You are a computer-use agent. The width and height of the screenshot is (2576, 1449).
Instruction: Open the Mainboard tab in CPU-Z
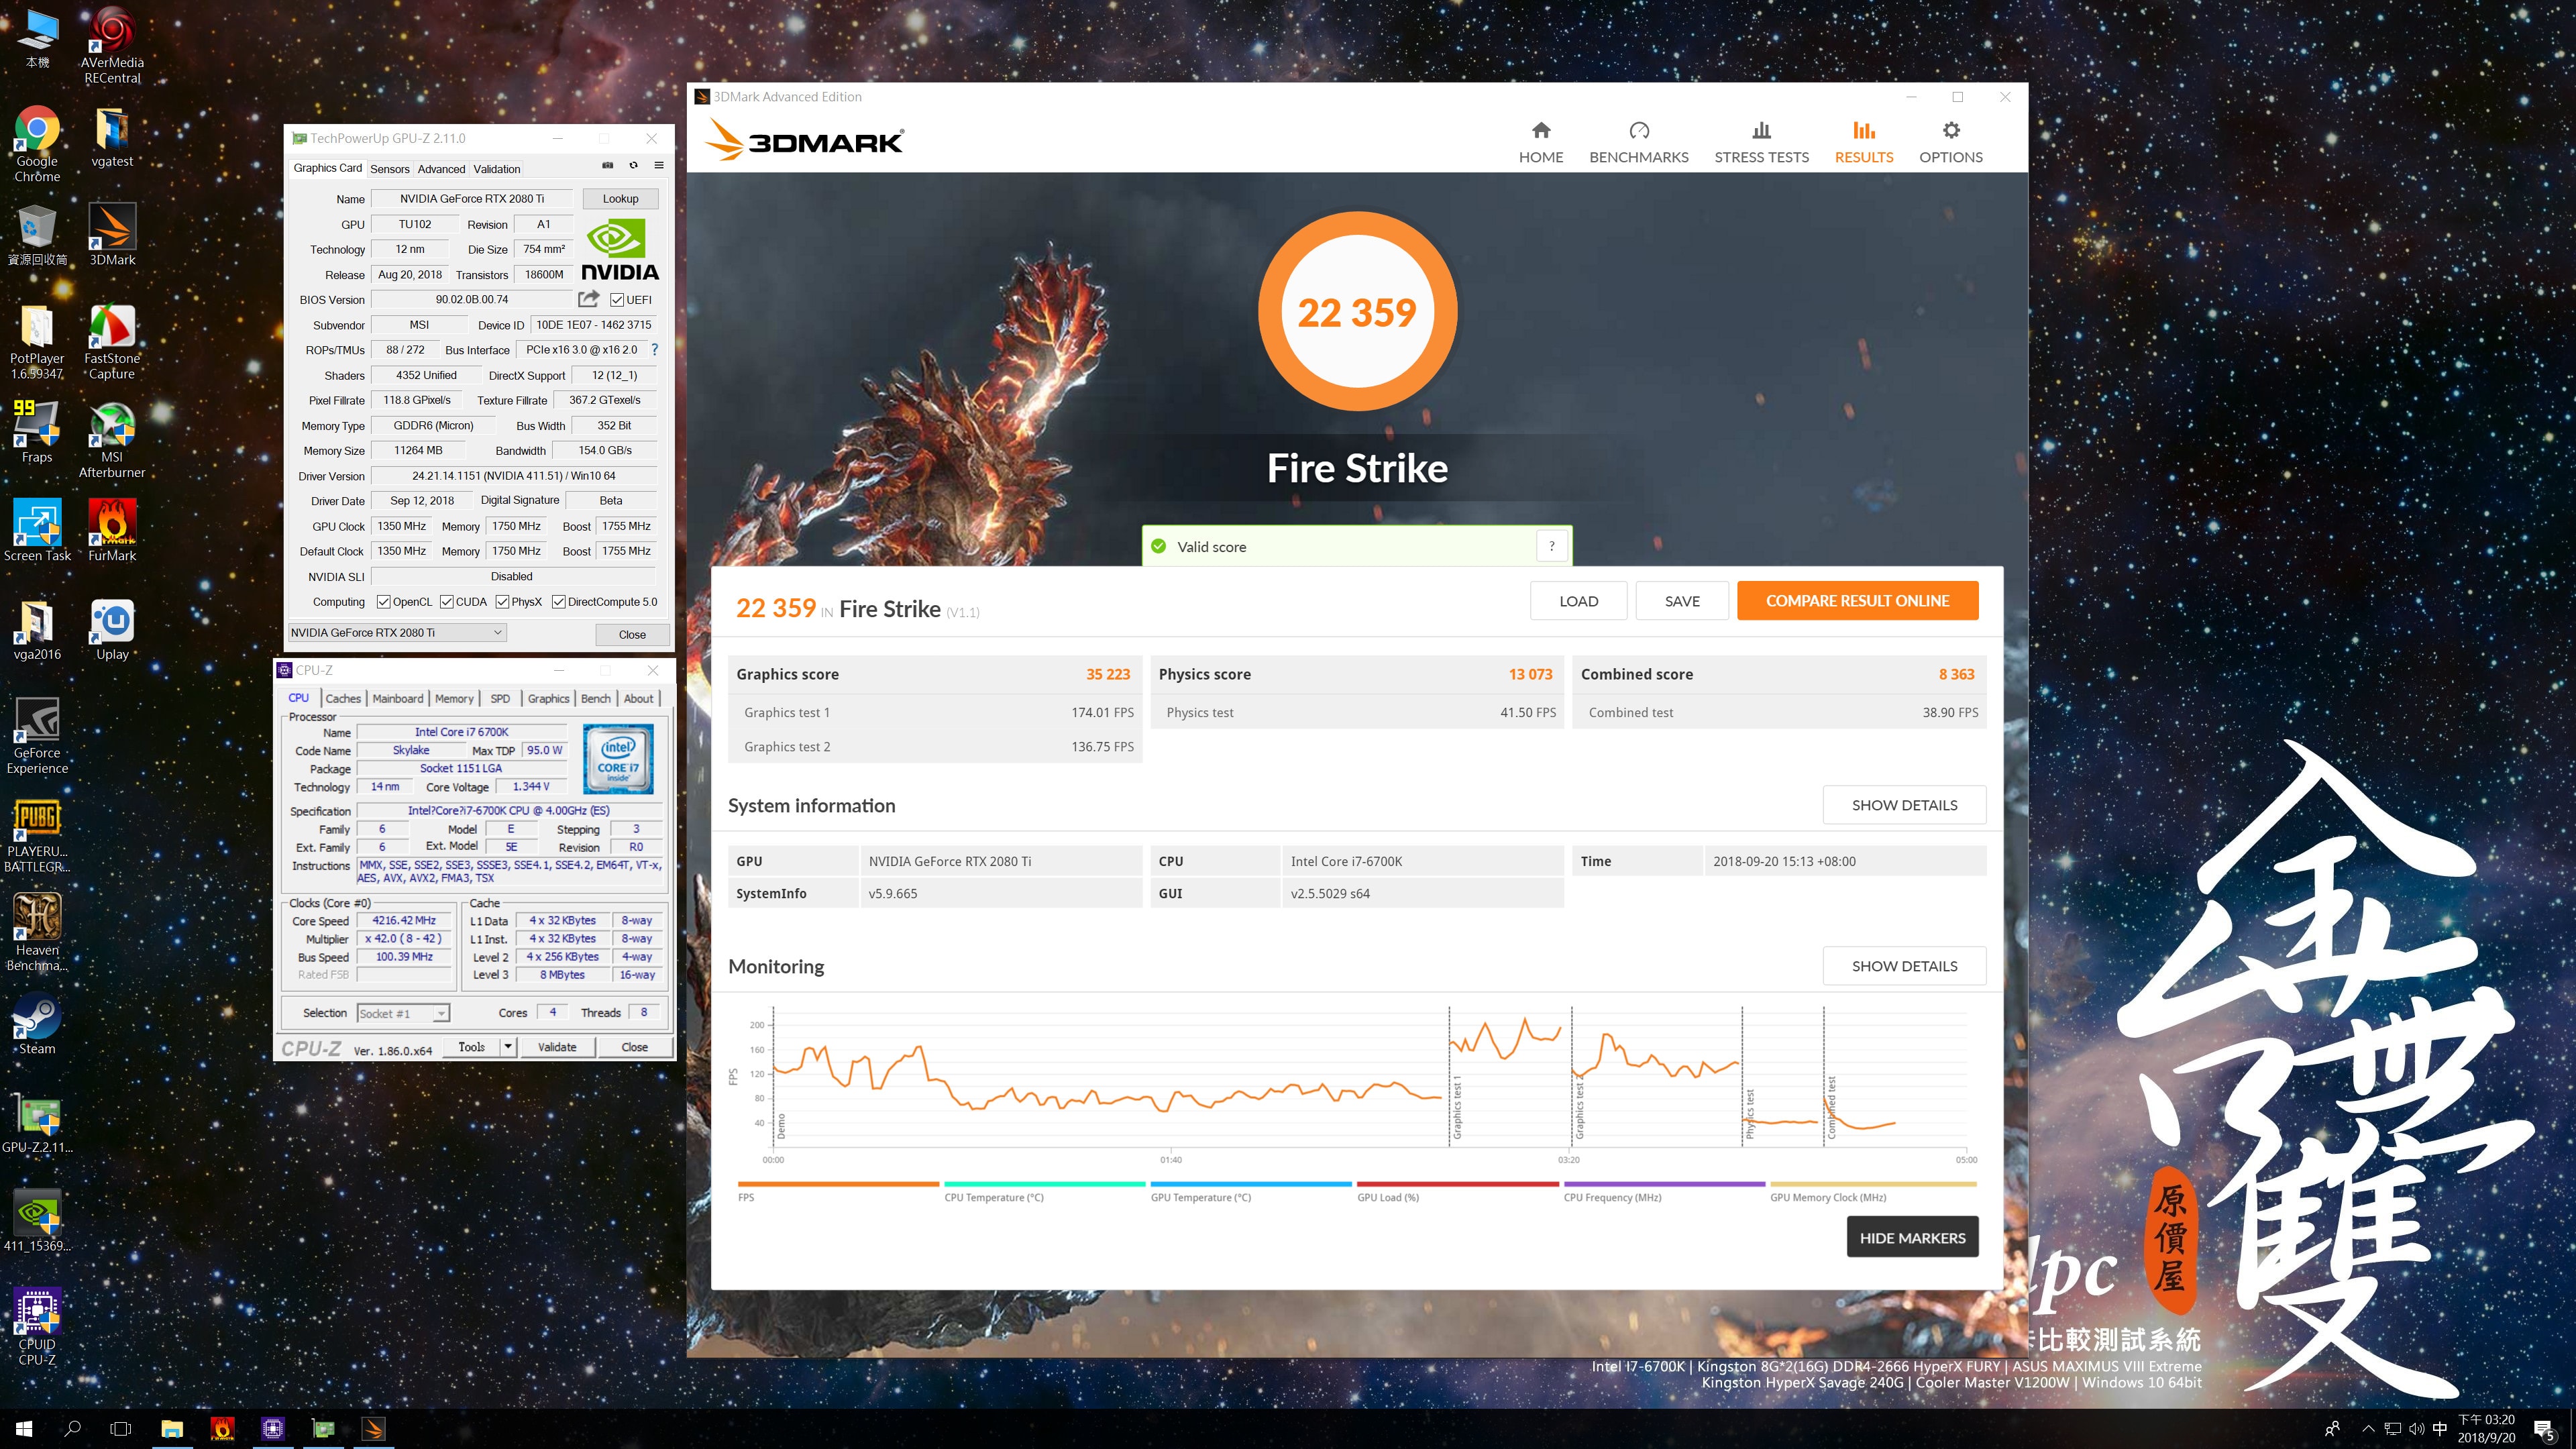(398, 699)
